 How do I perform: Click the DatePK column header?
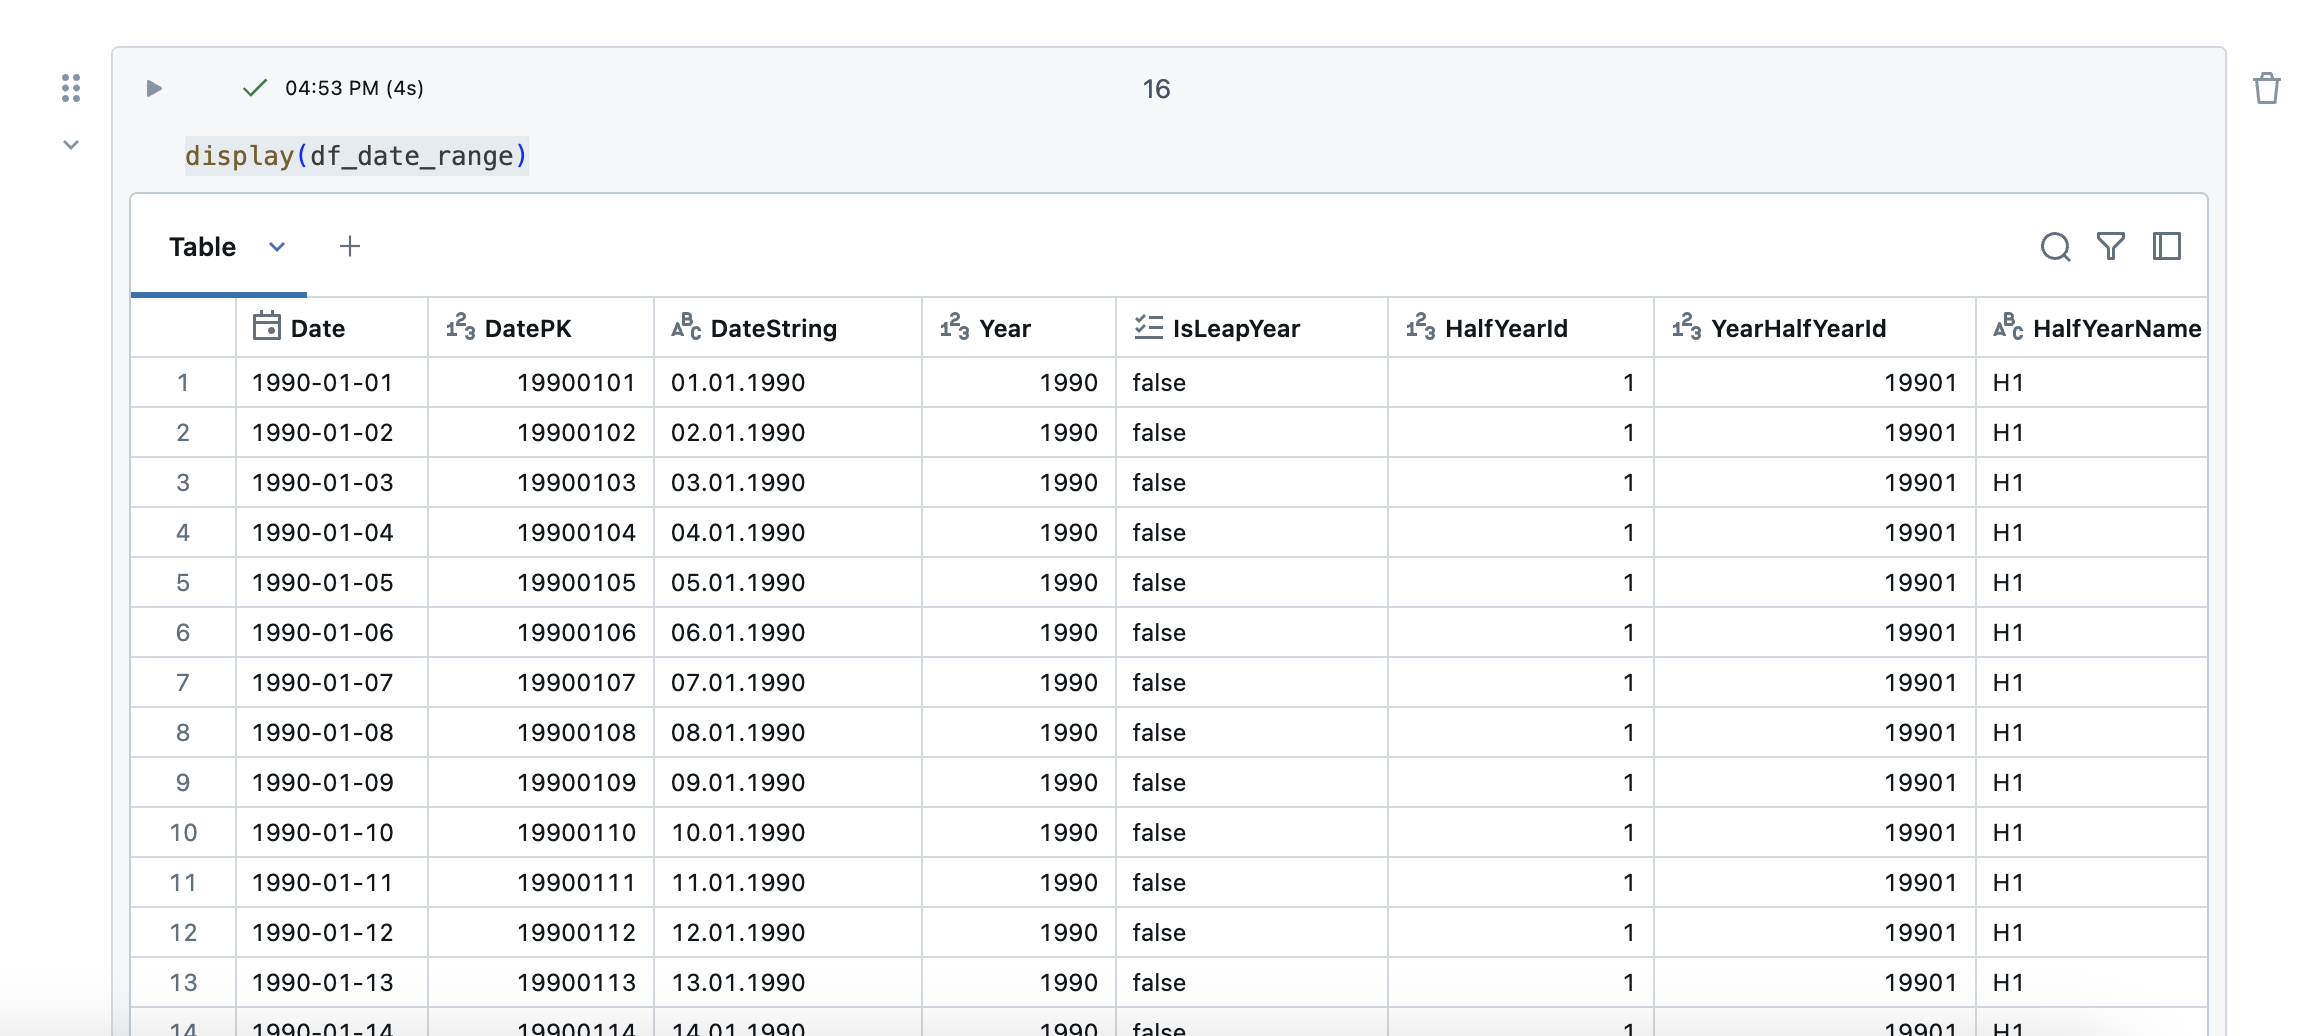[527, 328]
